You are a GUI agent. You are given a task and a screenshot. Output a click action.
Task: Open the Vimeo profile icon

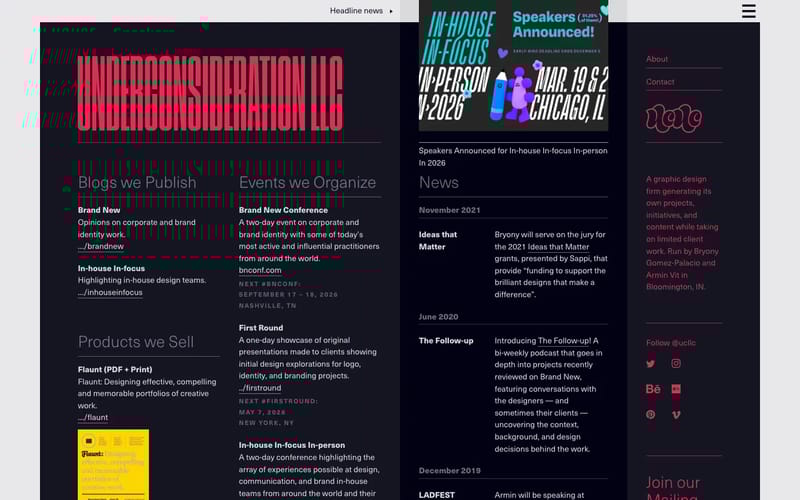point(676,414)
